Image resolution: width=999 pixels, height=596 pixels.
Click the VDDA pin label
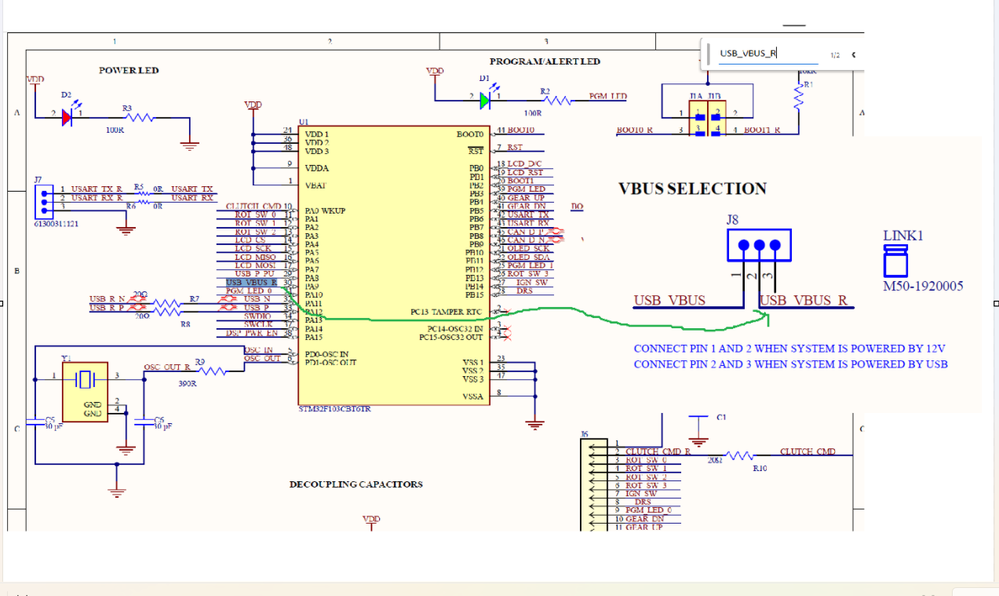point(317,168)
